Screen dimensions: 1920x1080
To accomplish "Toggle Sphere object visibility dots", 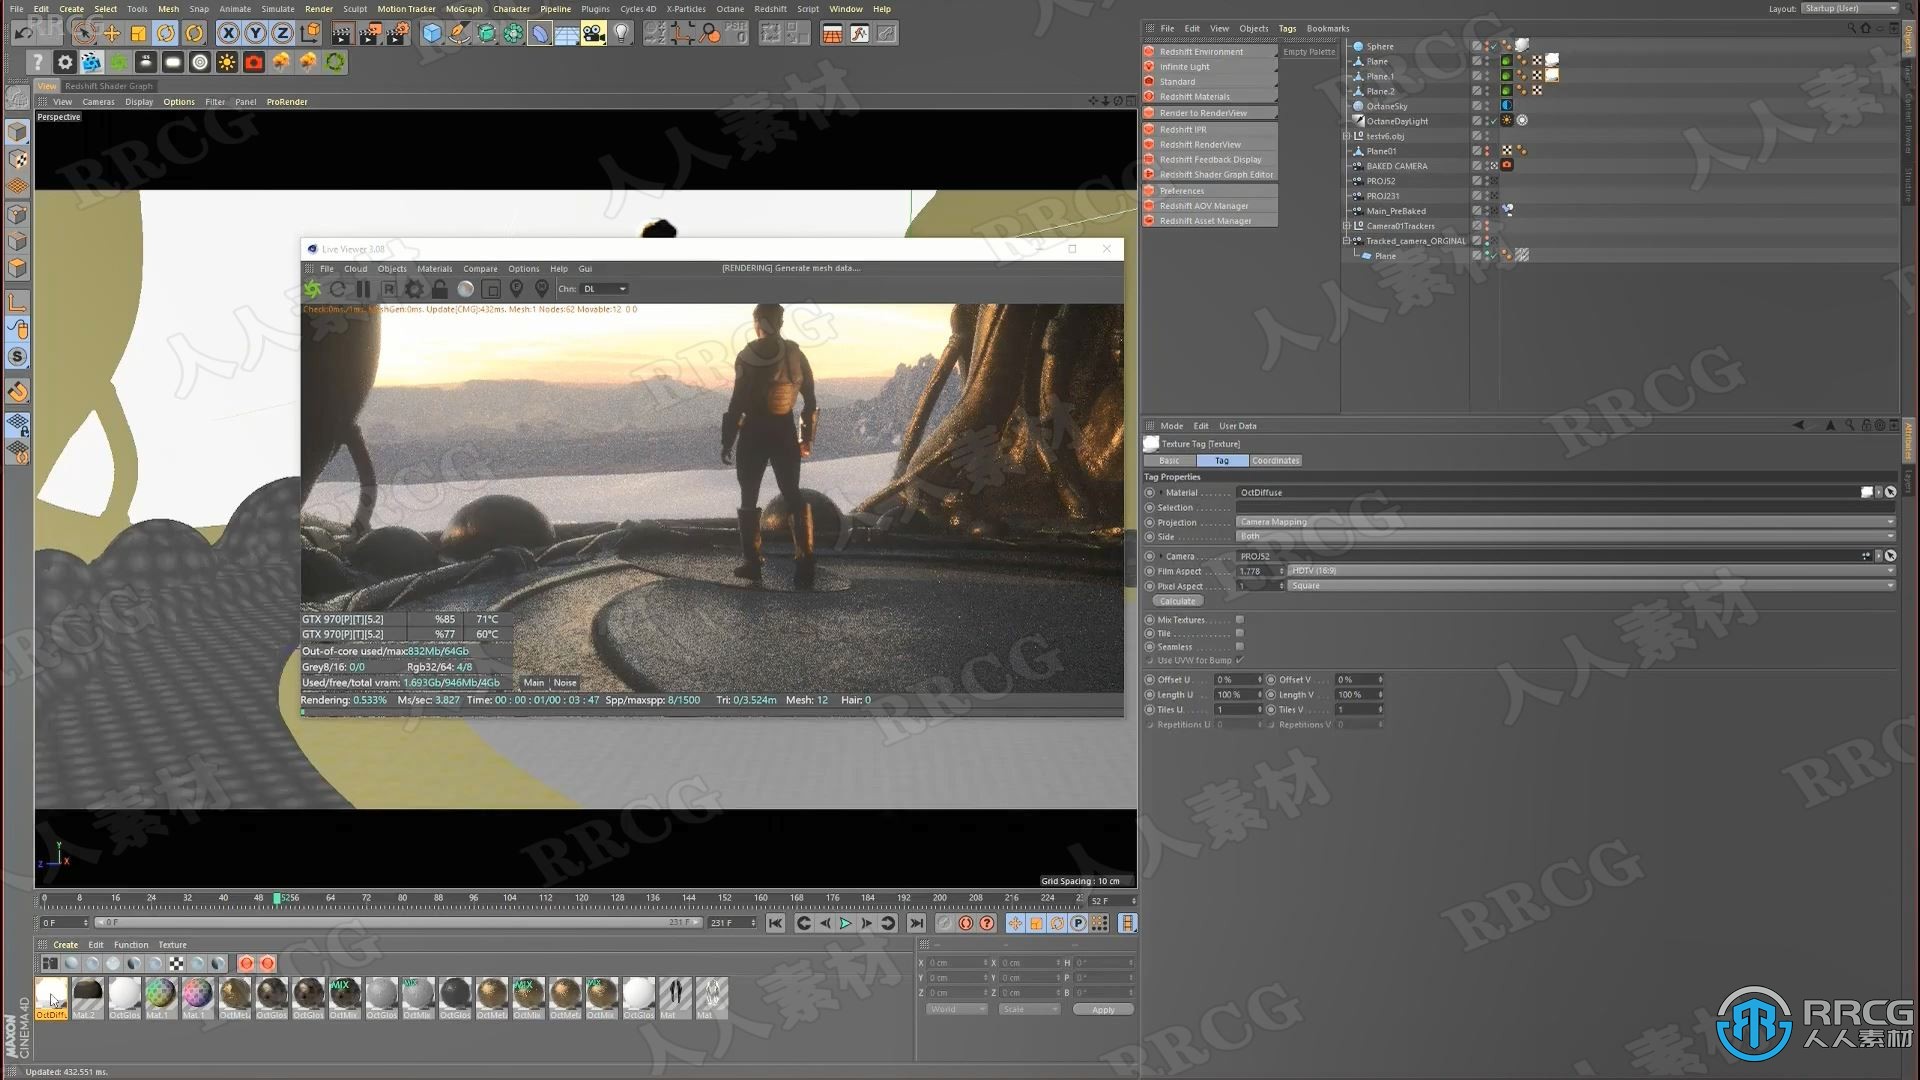I will pyautogui.click(x=1487, y=46).
